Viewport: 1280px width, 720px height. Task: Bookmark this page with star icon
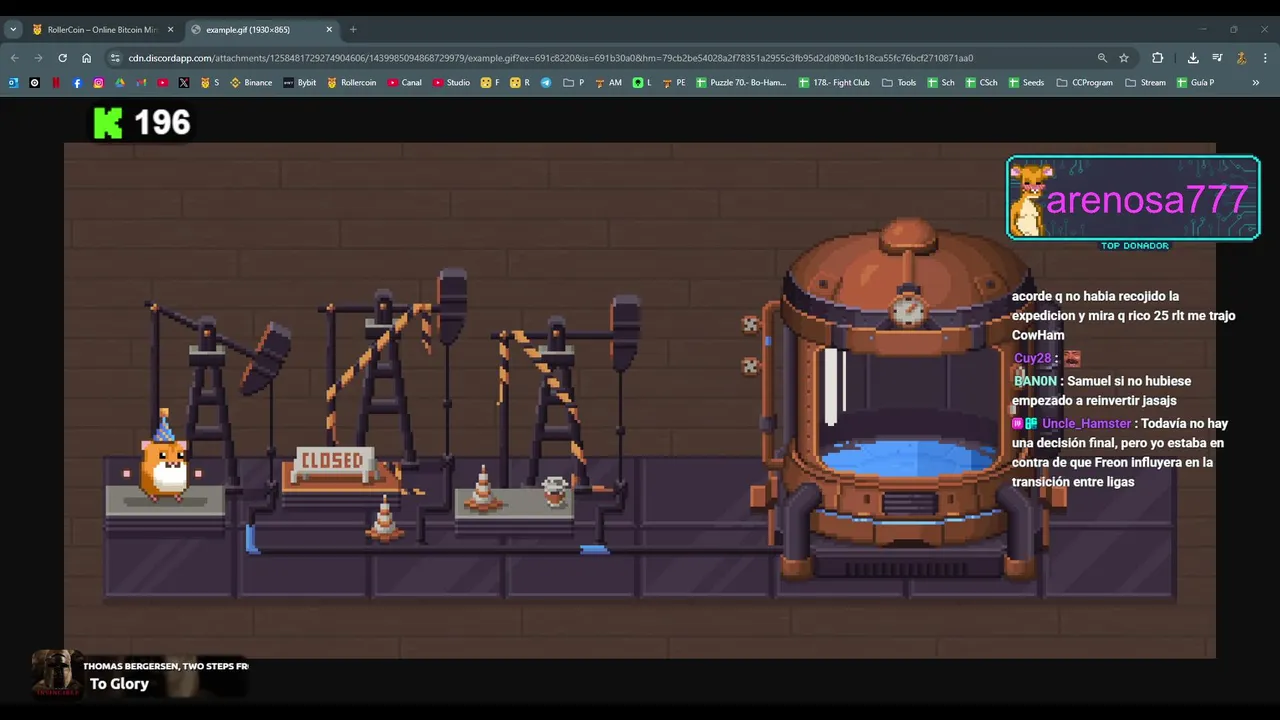[1124, 58]
